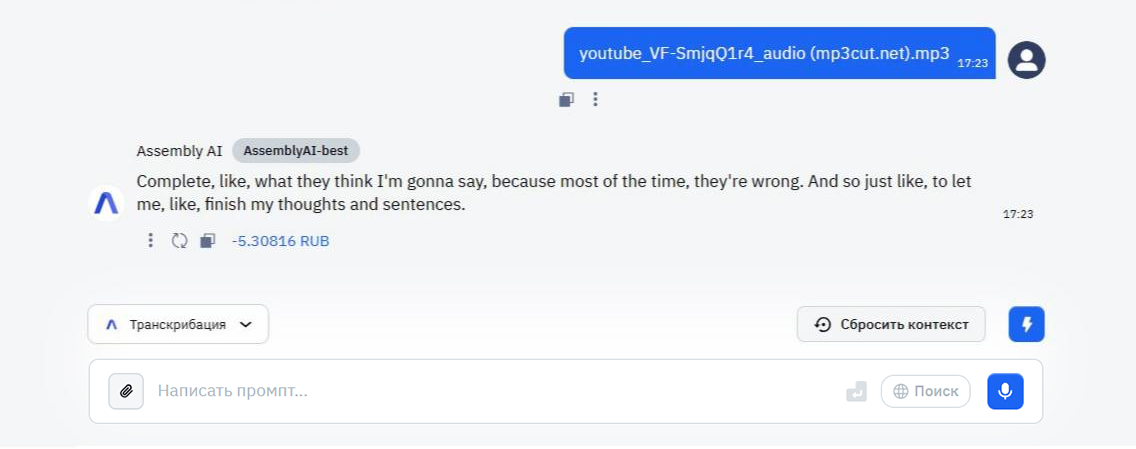Toggle the Поиск web search option
The width and height of the screenshot is (1136, 449).
point(925,391)
